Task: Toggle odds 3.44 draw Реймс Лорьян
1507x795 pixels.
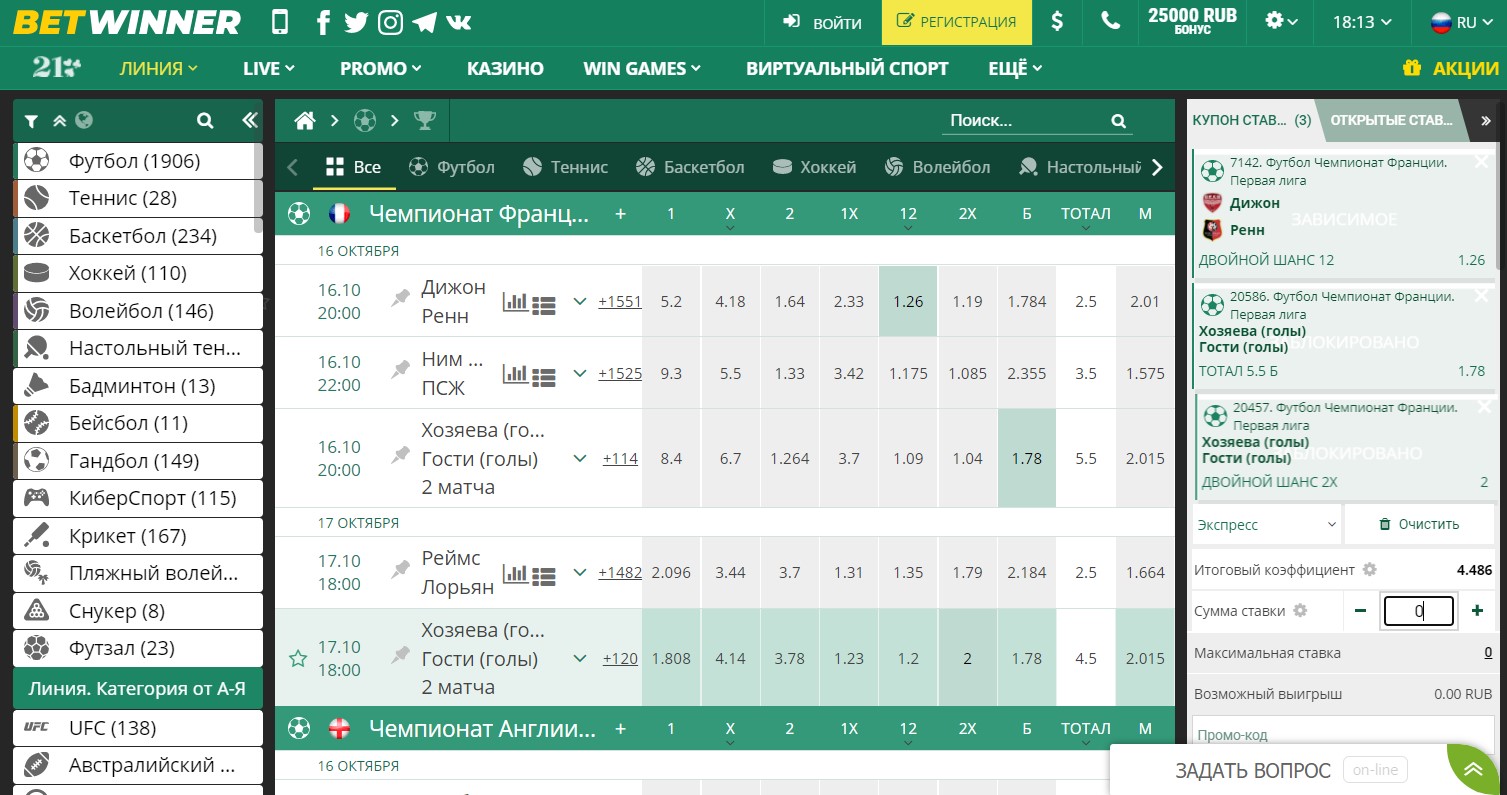Action: coord(730,573)
